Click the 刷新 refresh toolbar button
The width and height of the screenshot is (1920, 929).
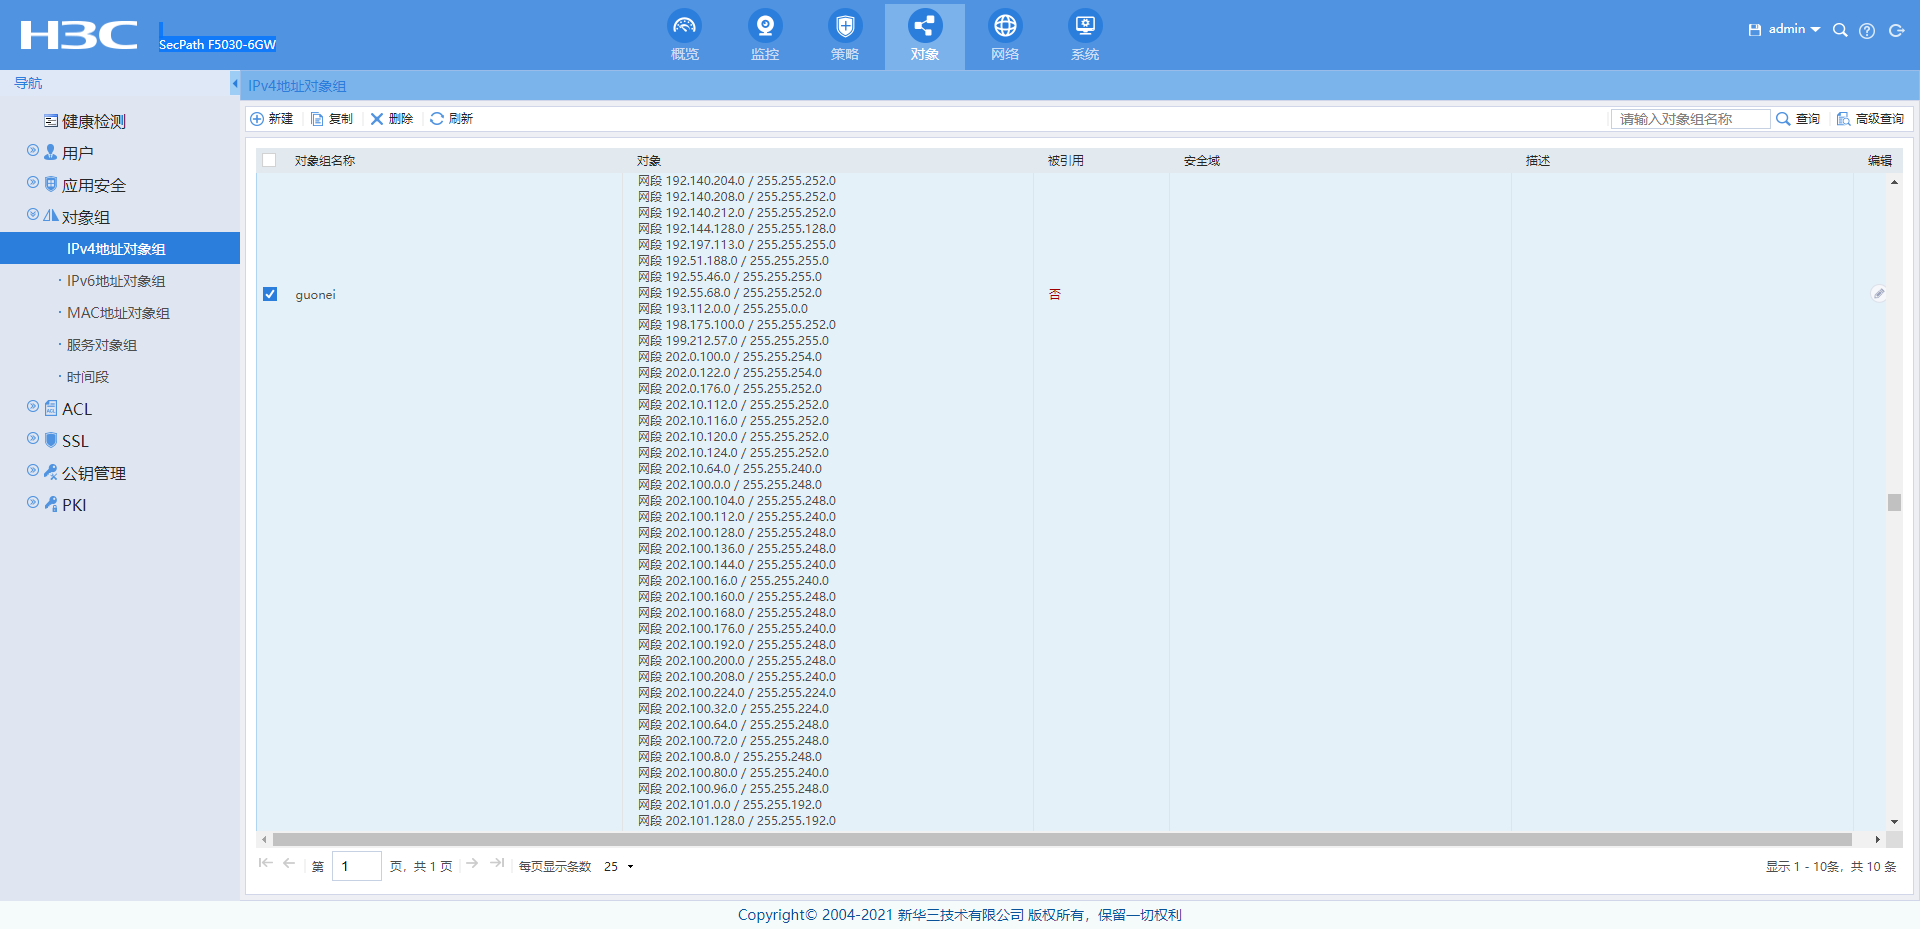point(451,119)
